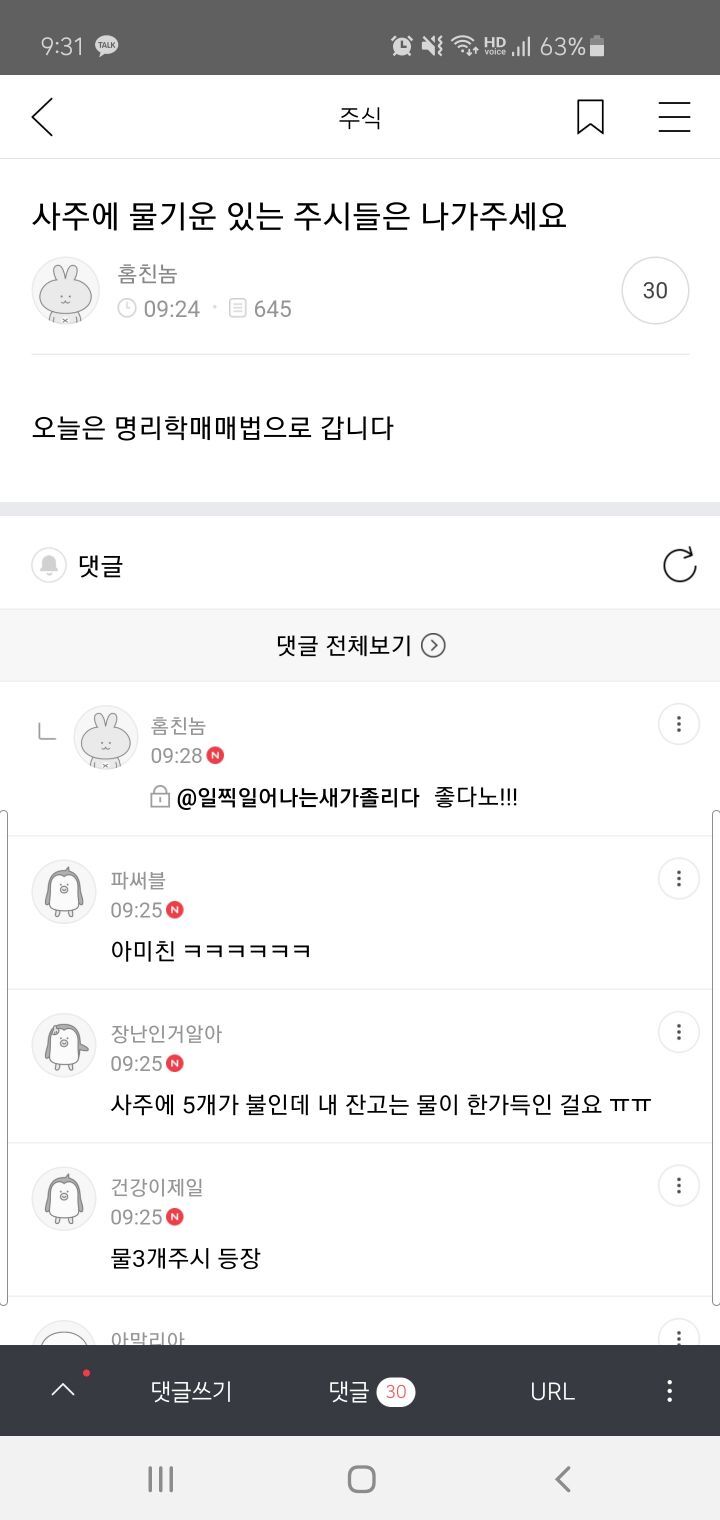Open options menu for 파써블's comment
720x1520 pixels.
click(678, 878)
